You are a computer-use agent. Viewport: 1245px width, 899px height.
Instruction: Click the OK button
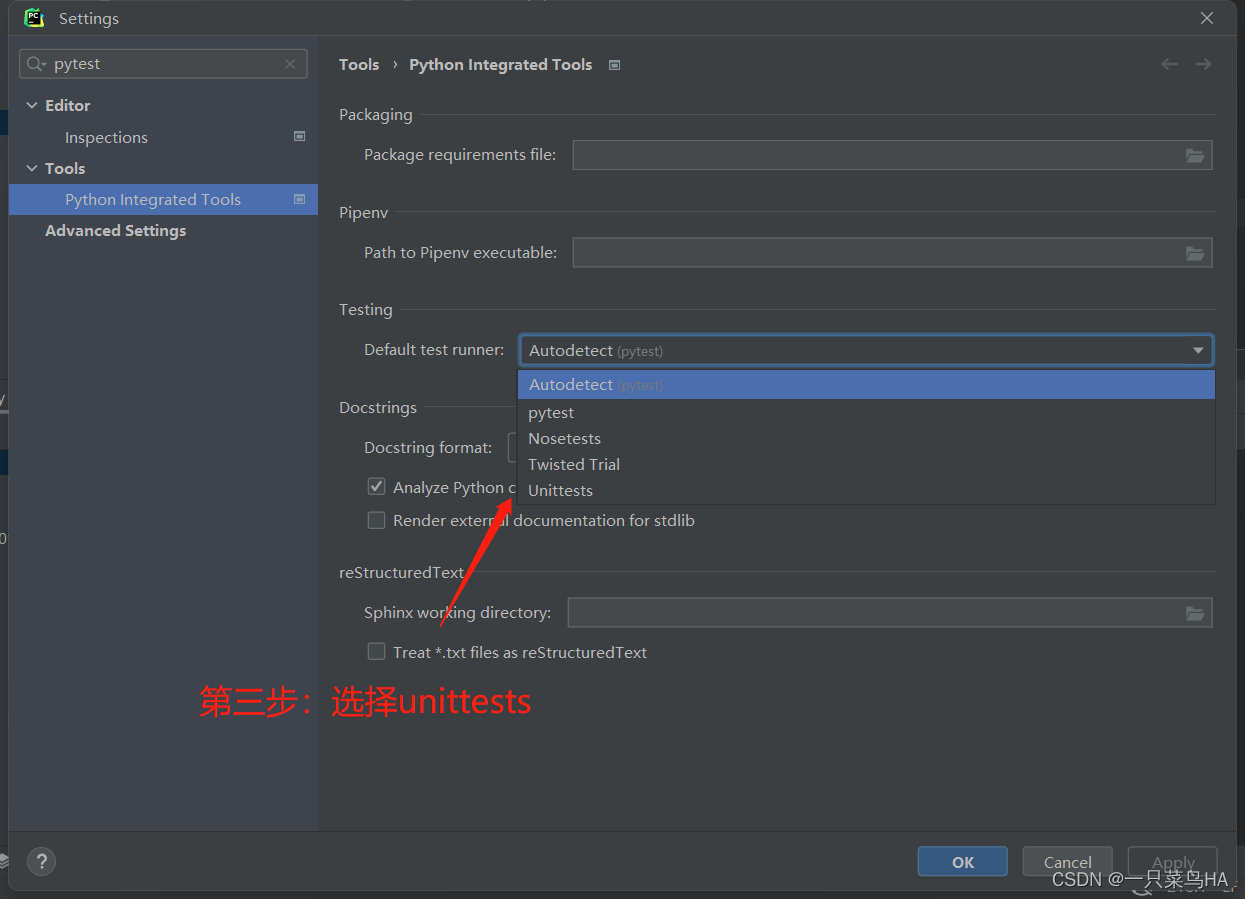click(x=962, y=861)
